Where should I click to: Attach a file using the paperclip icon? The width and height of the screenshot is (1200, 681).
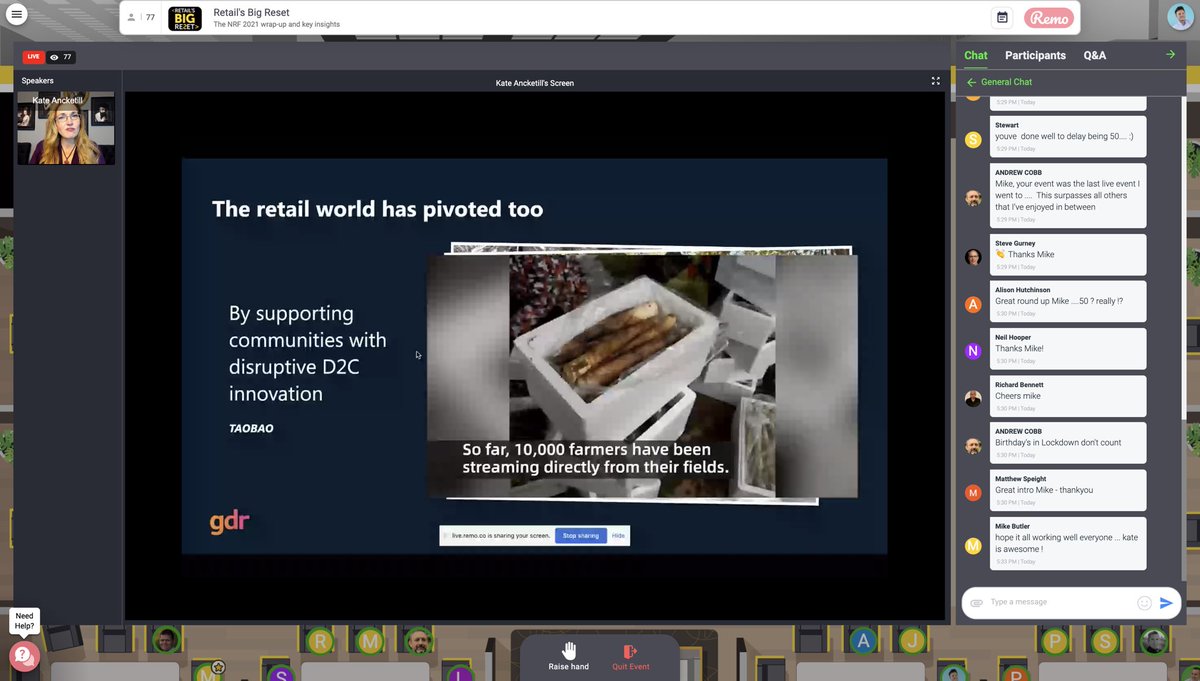977,603
